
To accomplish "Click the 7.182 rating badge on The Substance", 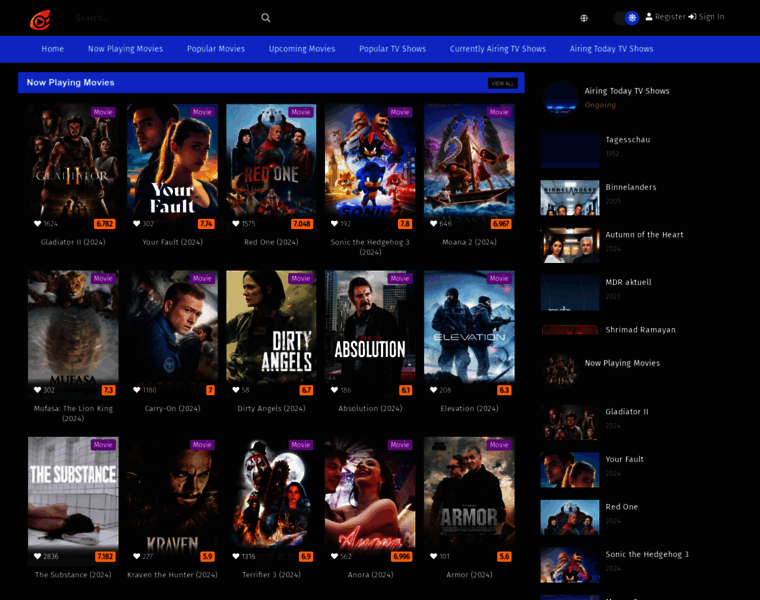I will 105,556.
